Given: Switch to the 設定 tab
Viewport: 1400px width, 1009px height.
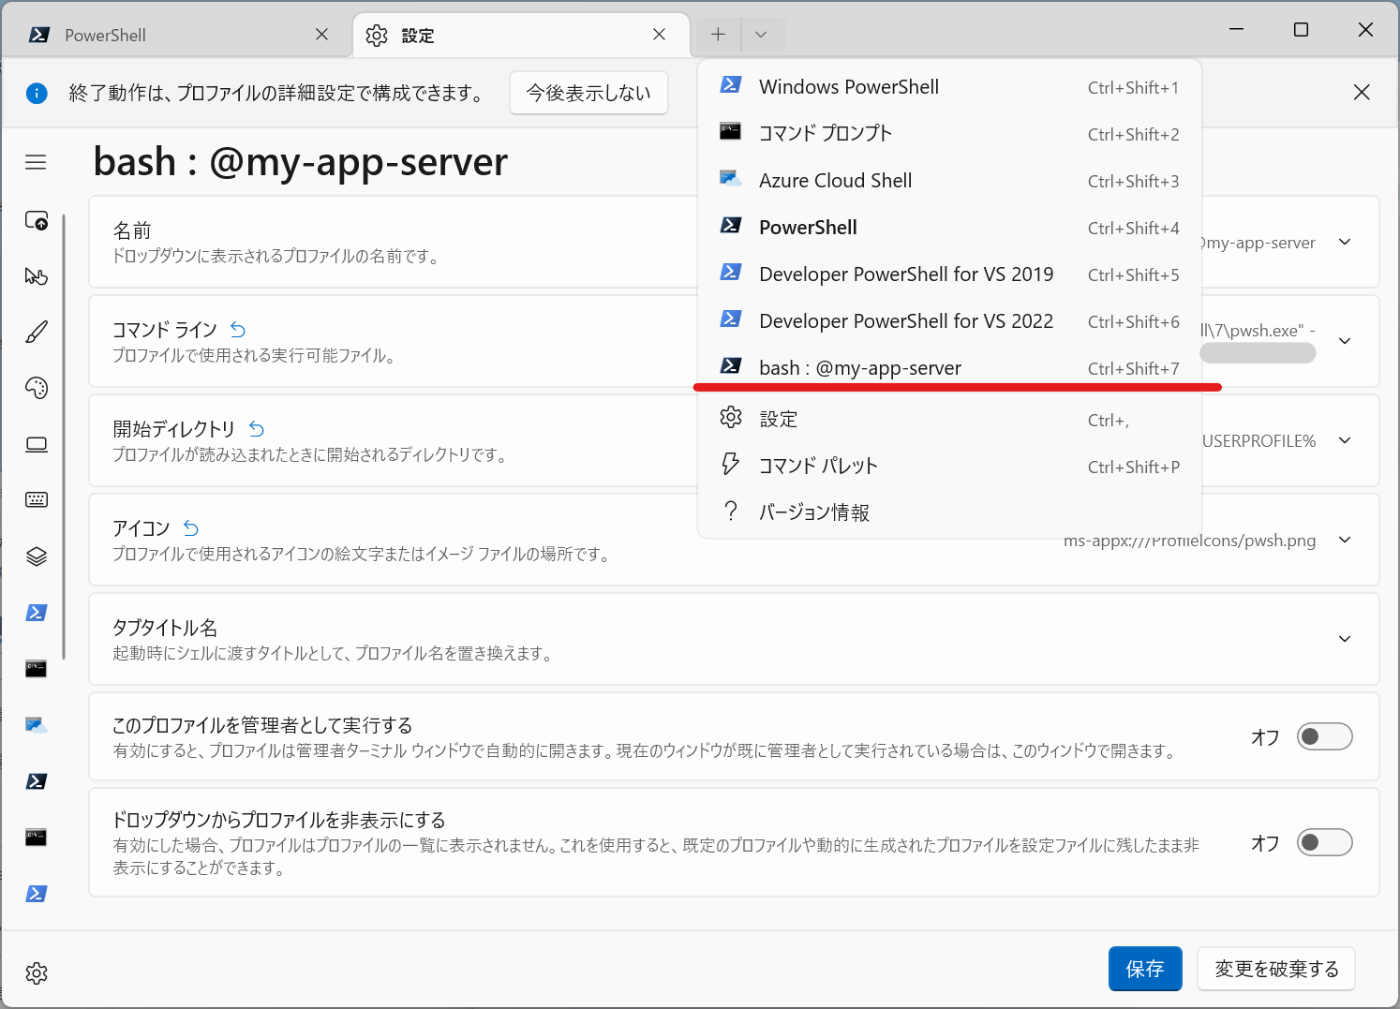Looking at the screenshot, I should pos(520,35).
